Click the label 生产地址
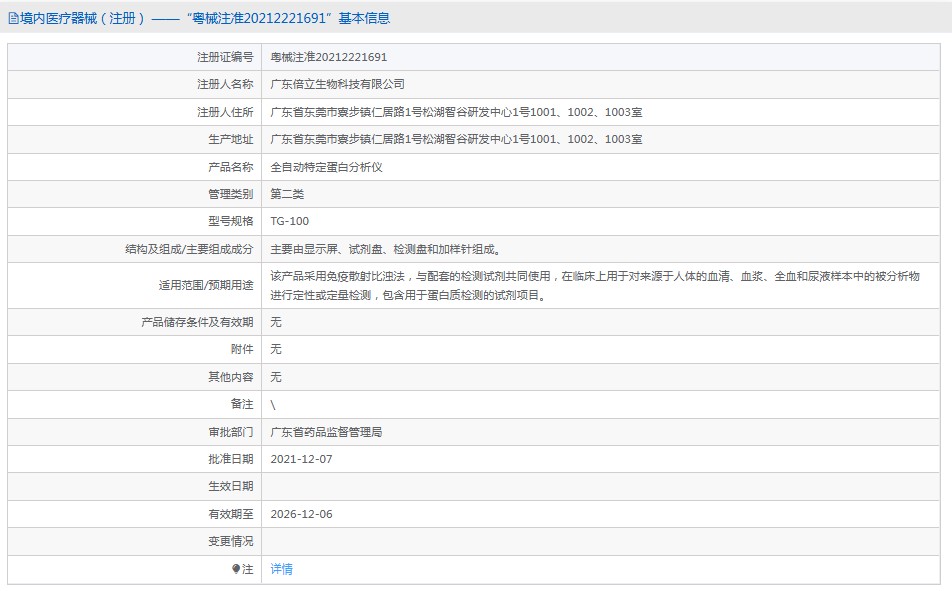This screenshot has width=952, height=591. (231, 139)
